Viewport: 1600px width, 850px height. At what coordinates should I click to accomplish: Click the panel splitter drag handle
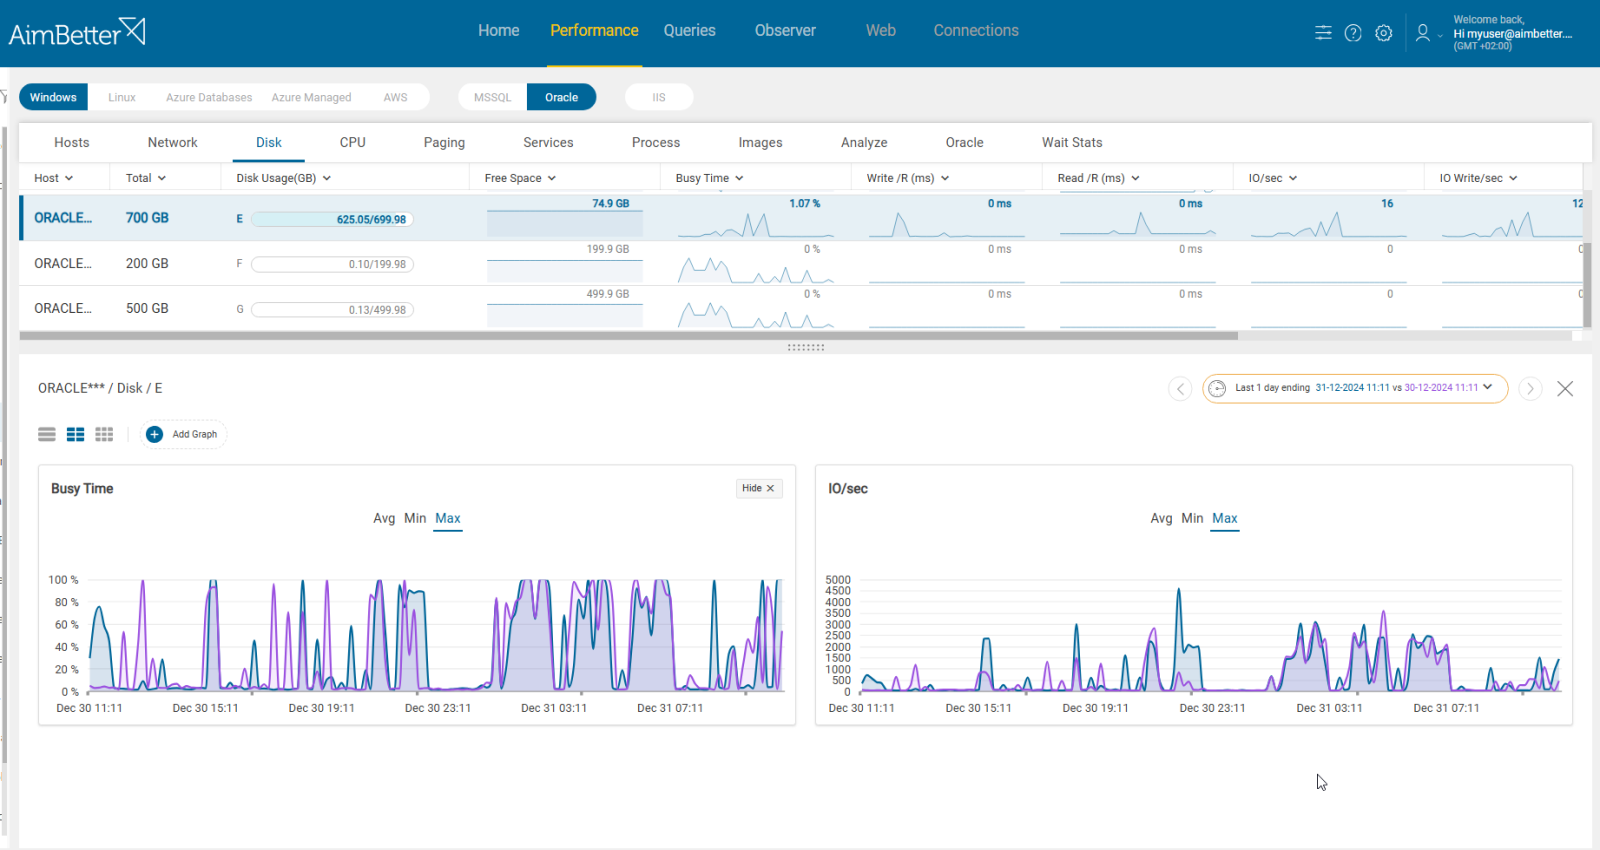(805, 347)
